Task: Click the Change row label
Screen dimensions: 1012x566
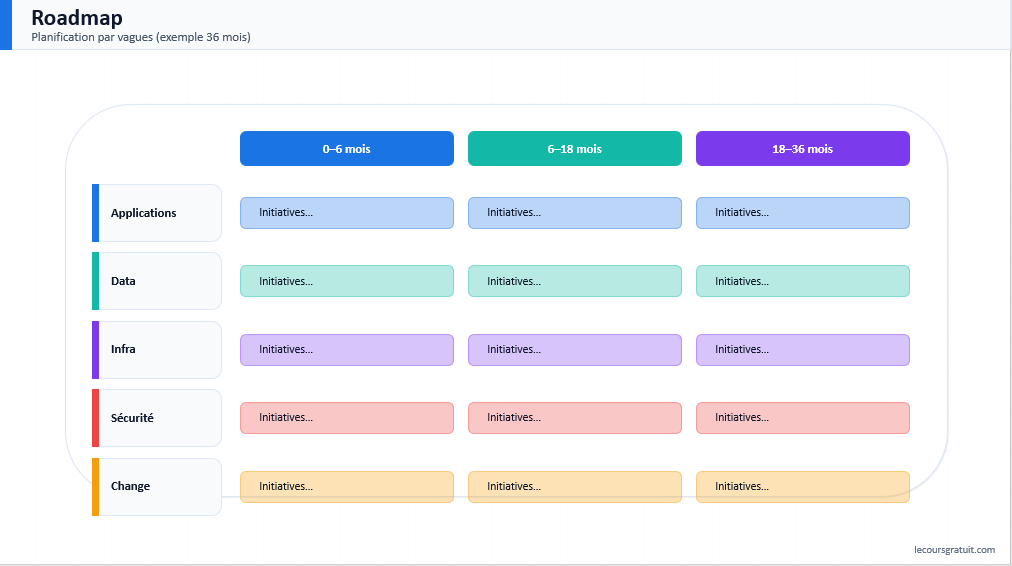Action: point(157,487)
